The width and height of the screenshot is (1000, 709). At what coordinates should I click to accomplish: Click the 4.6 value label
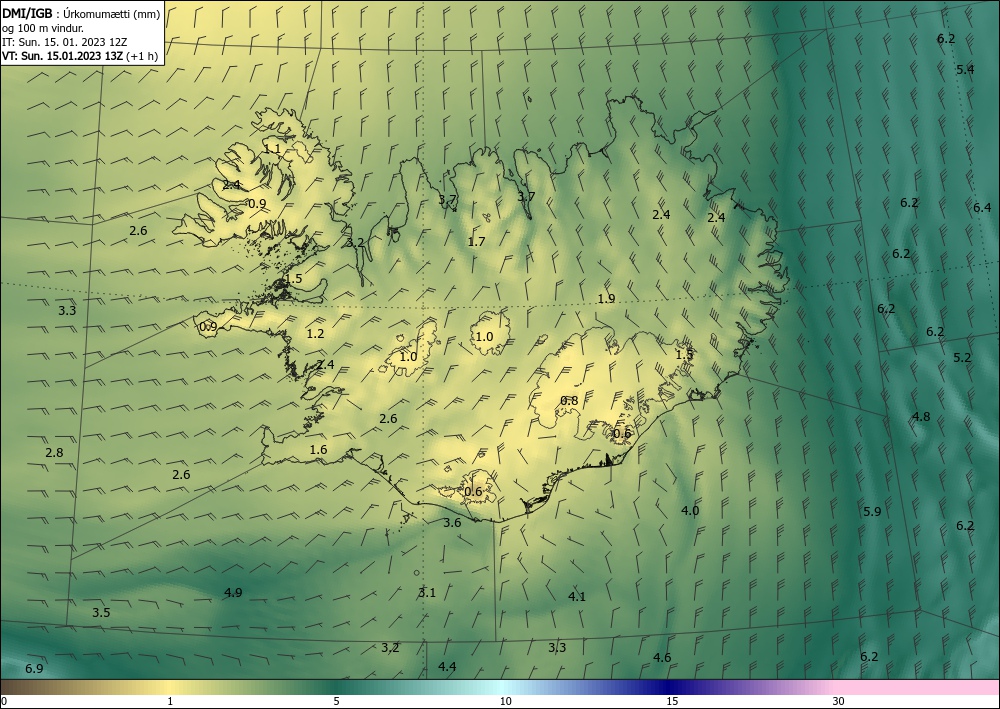tap(662, 657)
